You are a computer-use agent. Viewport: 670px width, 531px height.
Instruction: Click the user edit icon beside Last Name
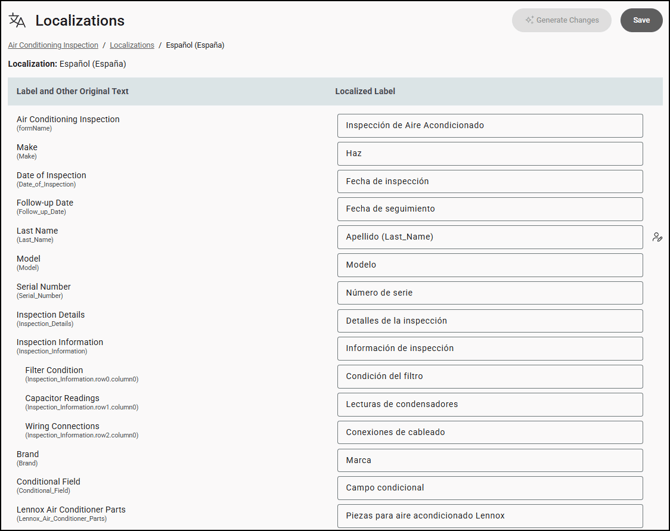pos(657,237)
